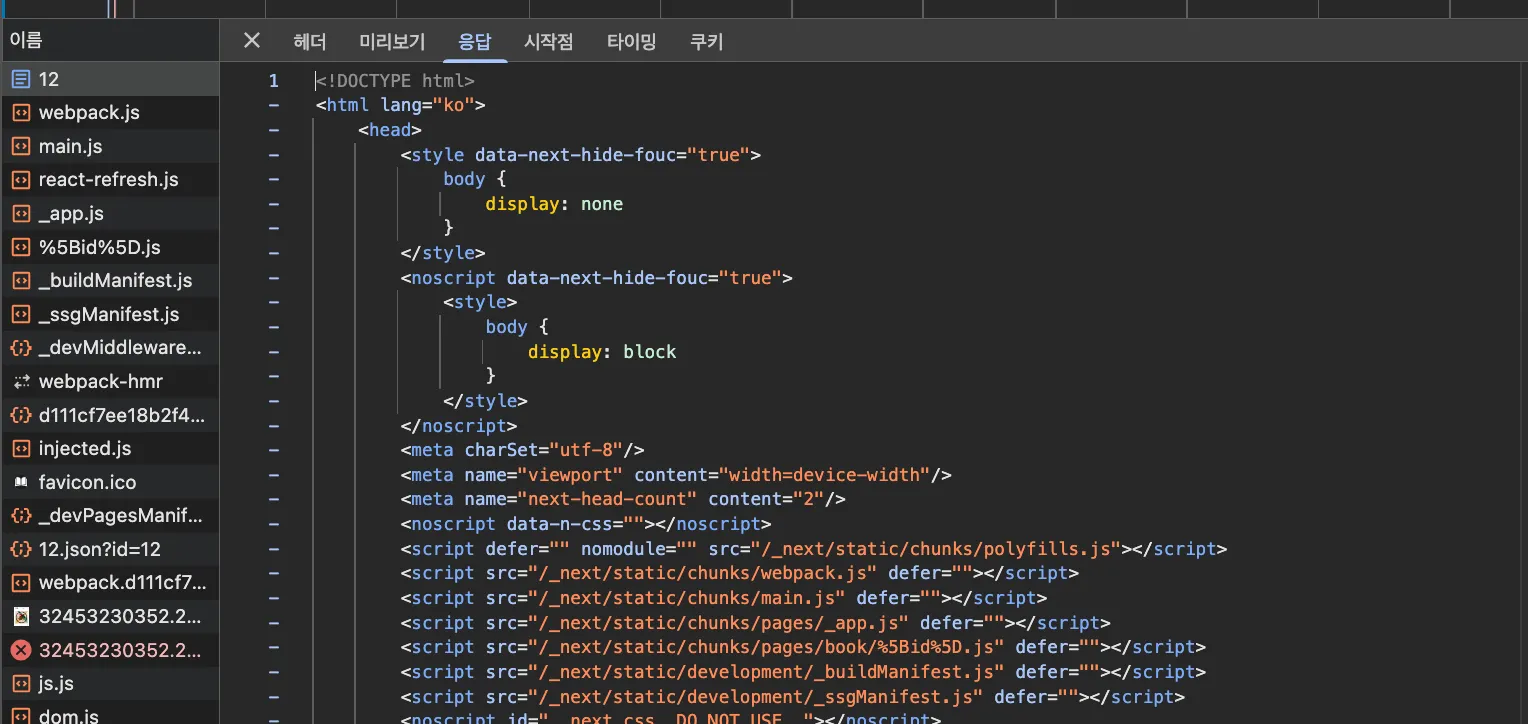
Task: Select the dom.js request
Action: click(x=109, y=712)
